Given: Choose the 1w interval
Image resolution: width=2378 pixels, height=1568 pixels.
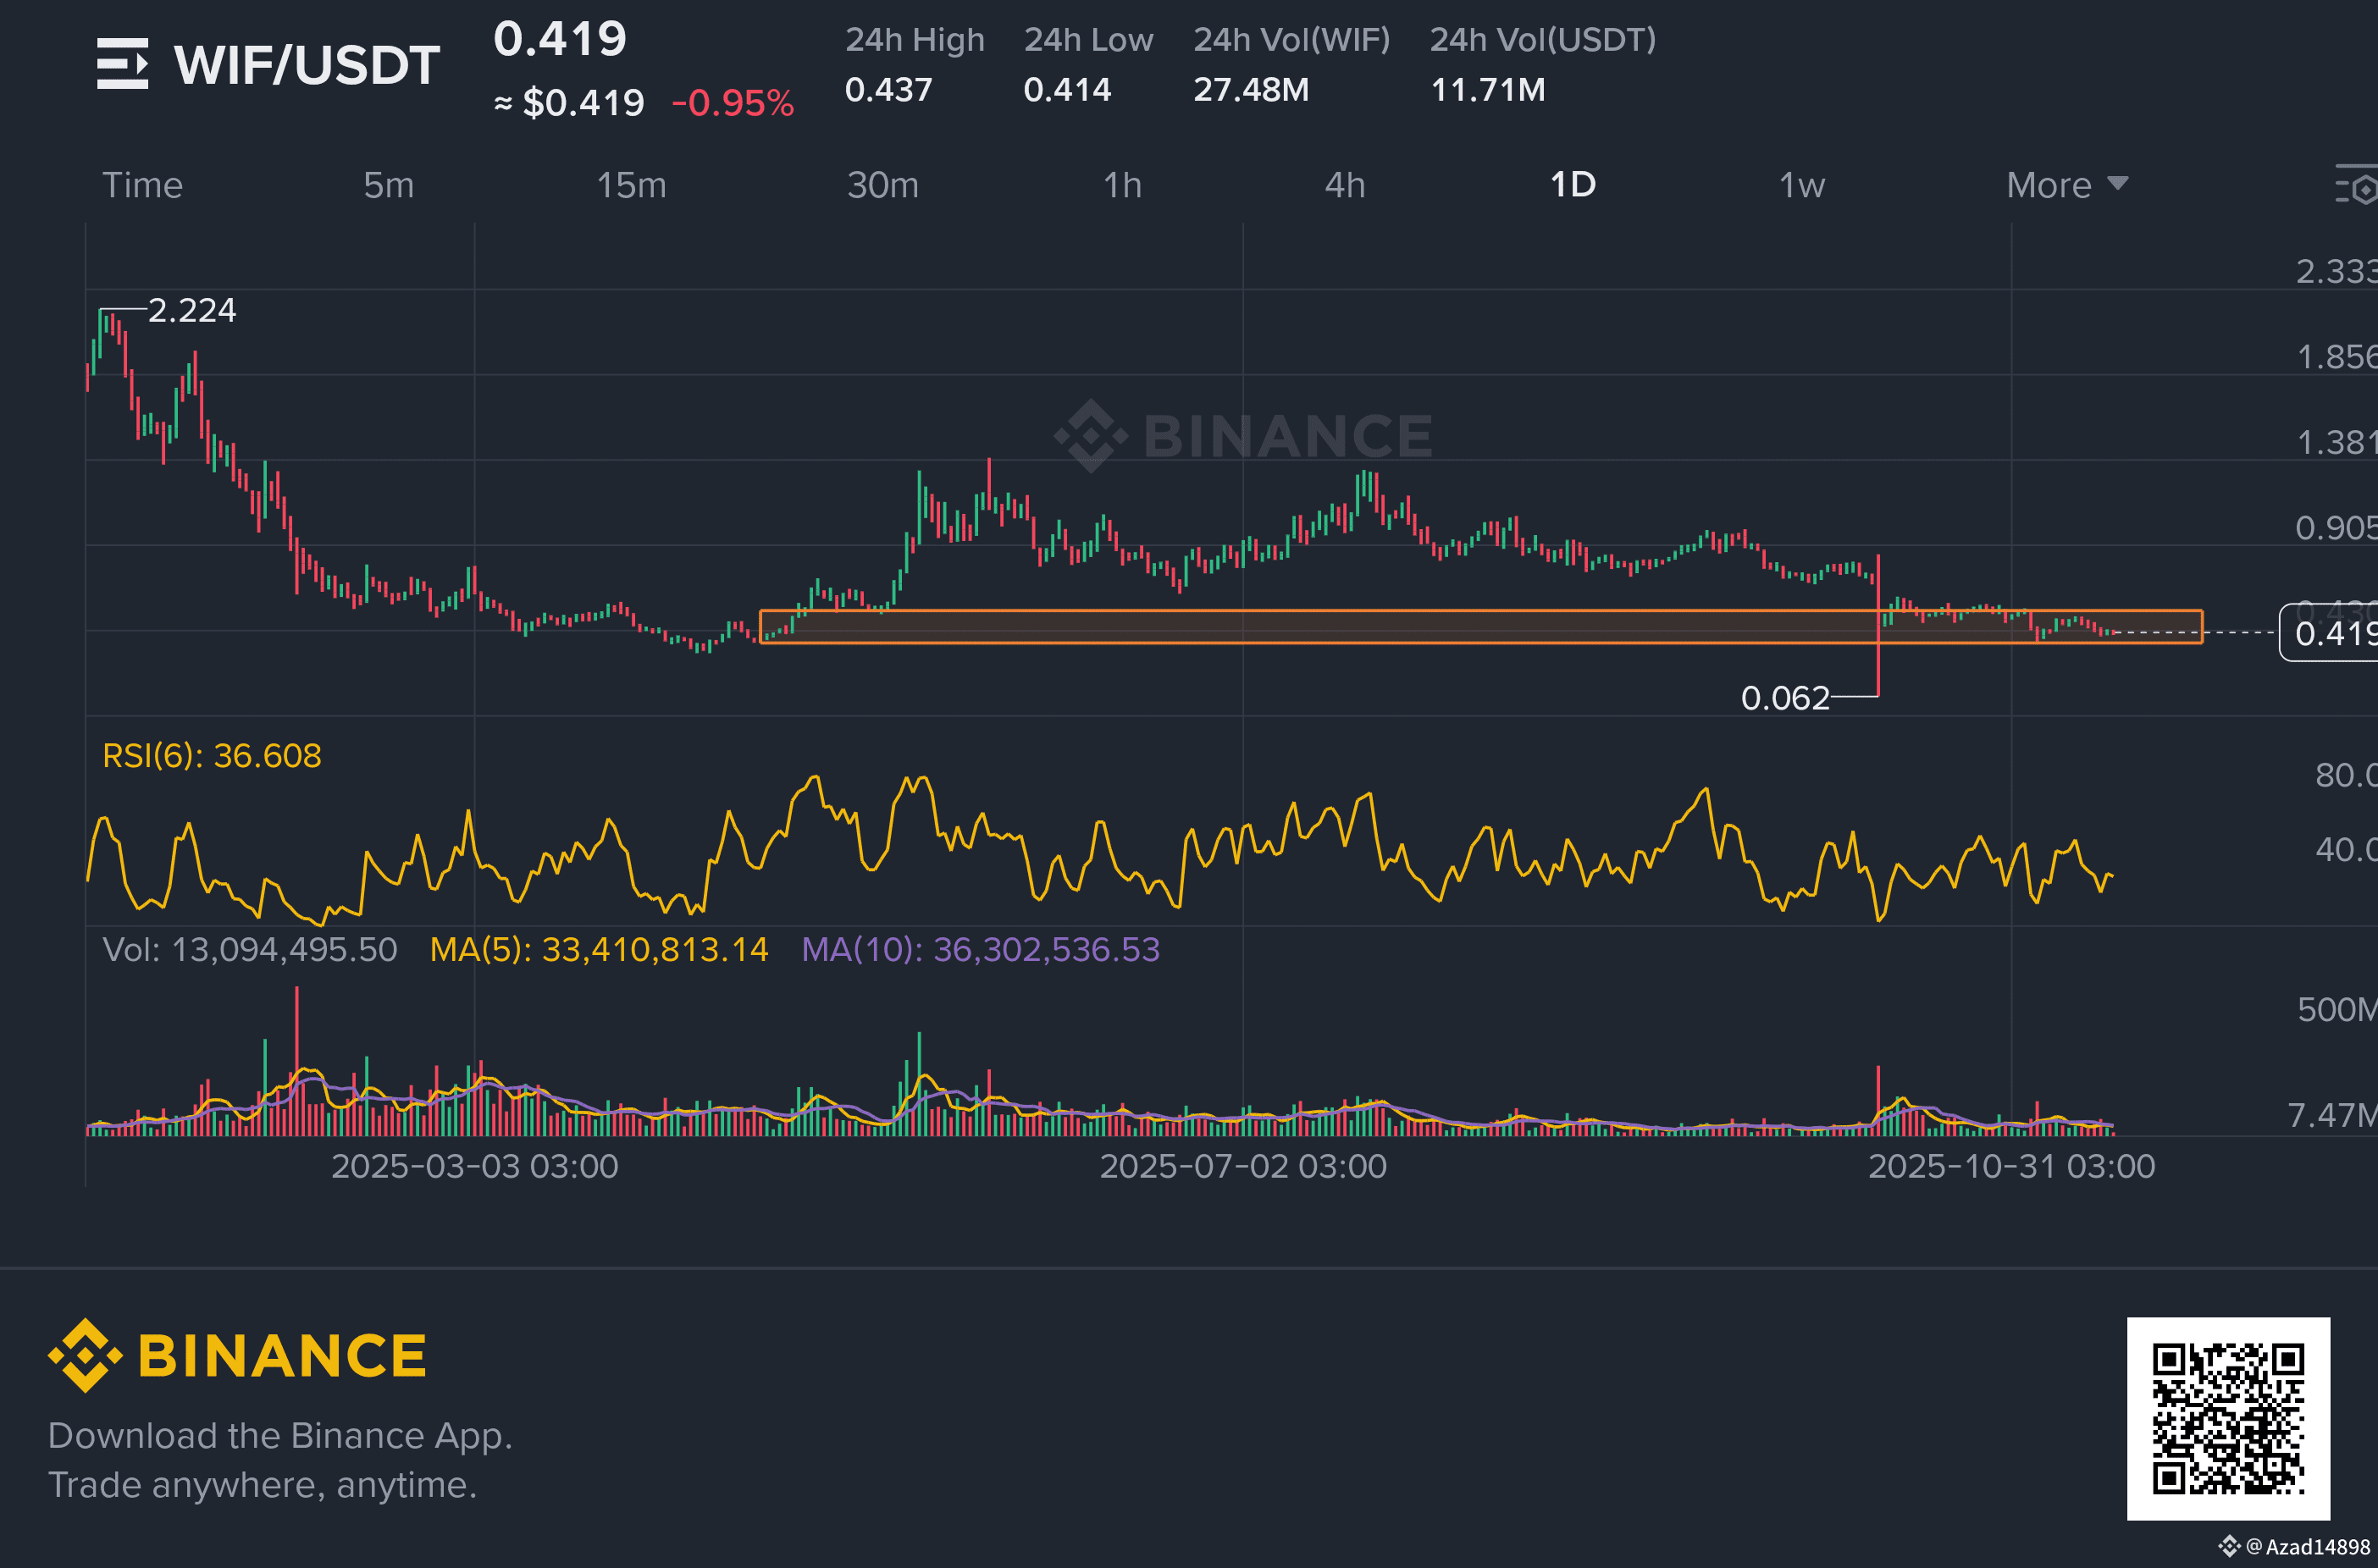Looking at the screenshot, I should [x=1801, y=185].
